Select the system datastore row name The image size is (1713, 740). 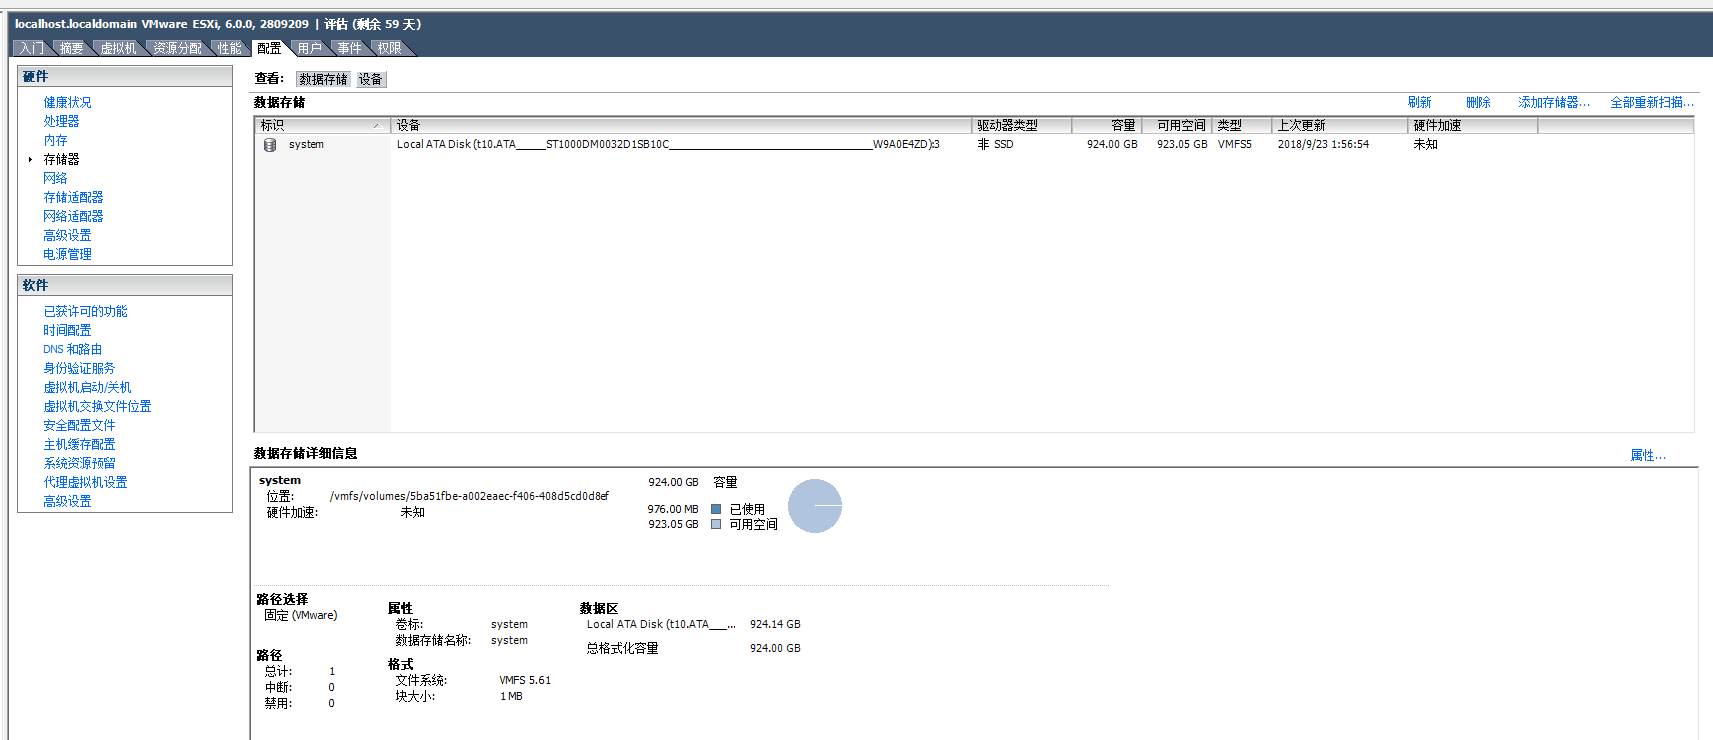click(x=306, y=144)
